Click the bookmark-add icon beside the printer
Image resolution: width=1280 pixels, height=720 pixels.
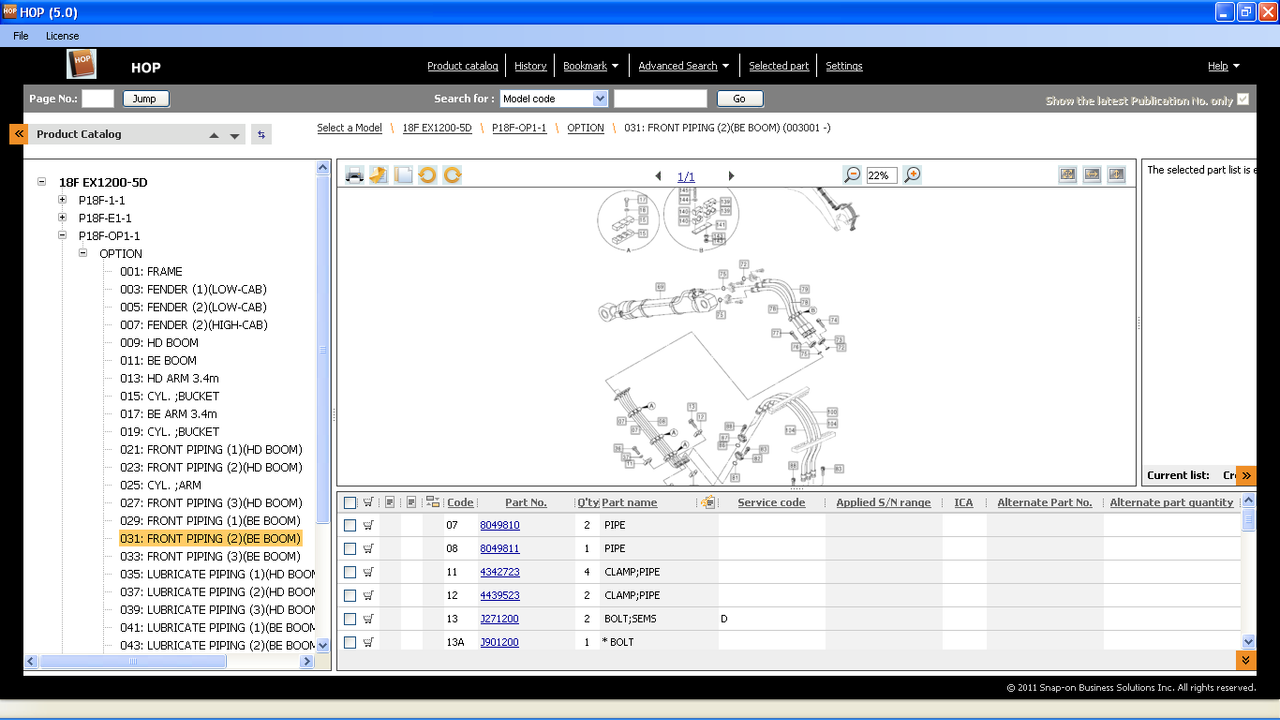click(x=378, y=175)
